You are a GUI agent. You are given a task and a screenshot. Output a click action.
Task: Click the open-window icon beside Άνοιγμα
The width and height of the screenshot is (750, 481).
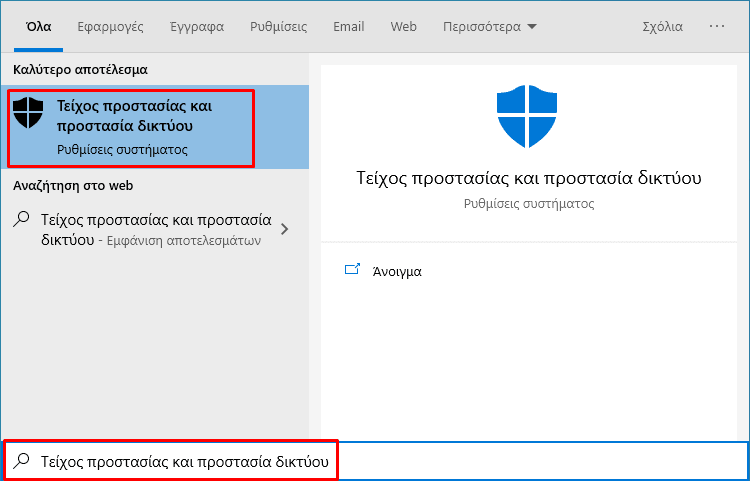pyautogui.click(x=352, y=270)
